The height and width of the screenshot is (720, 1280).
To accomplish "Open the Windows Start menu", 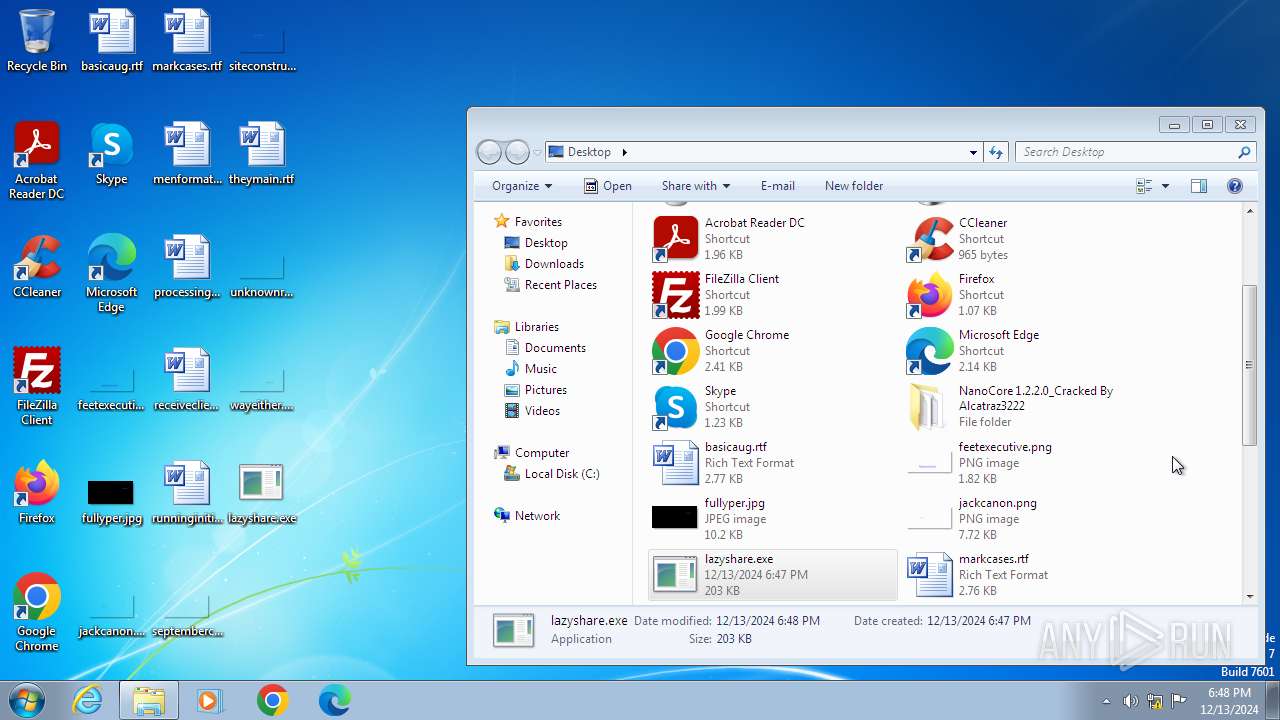I will [x=27, y=701].
